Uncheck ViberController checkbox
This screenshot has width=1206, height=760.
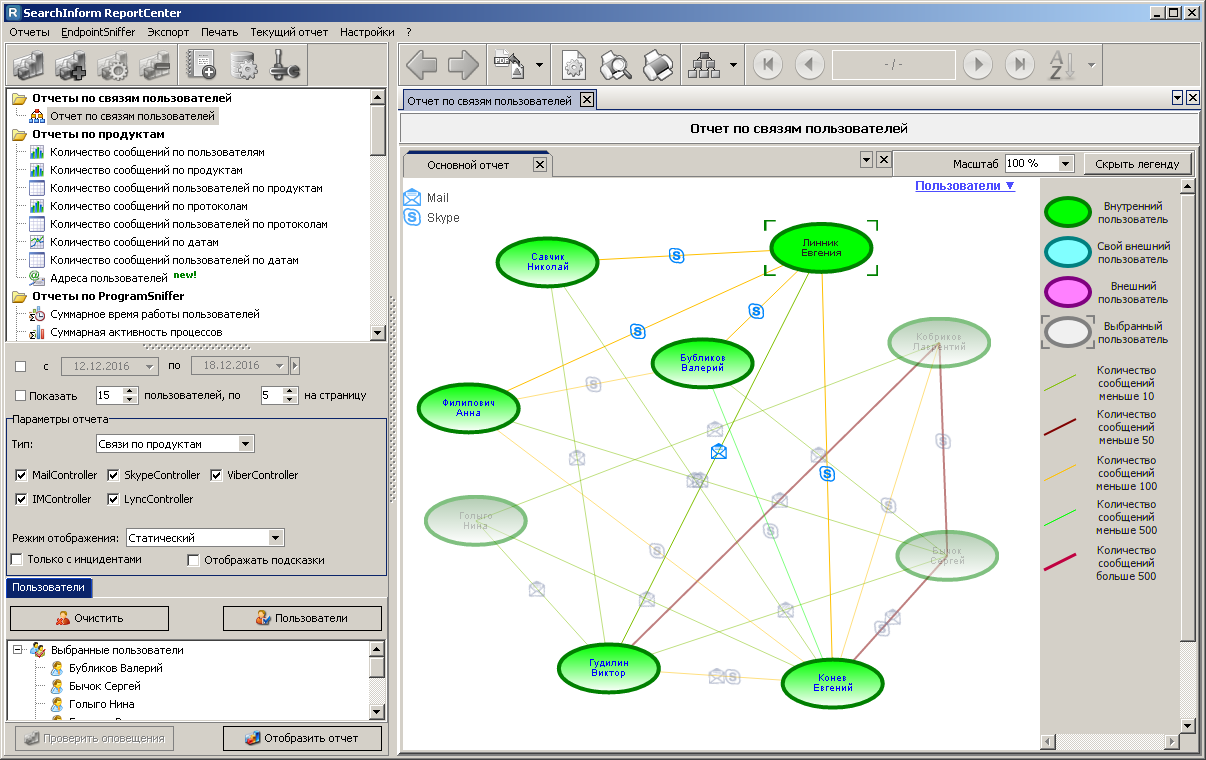[x=216, y=475]
